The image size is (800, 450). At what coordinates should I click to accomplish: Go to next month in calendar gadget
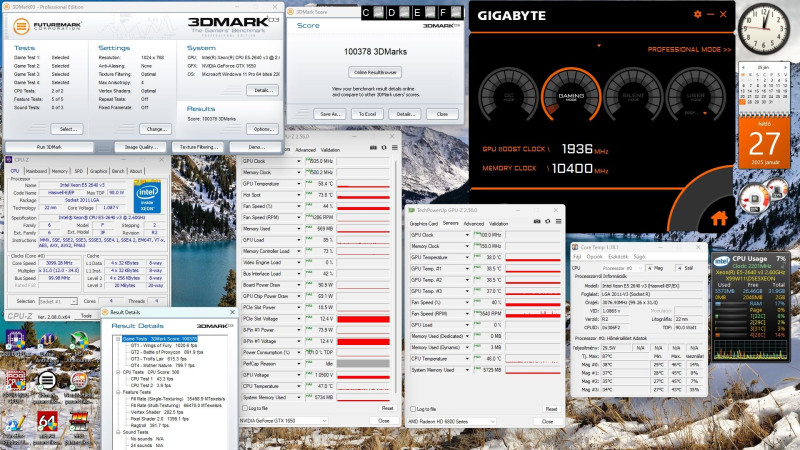pyautogui.click(x=785, y=67)
